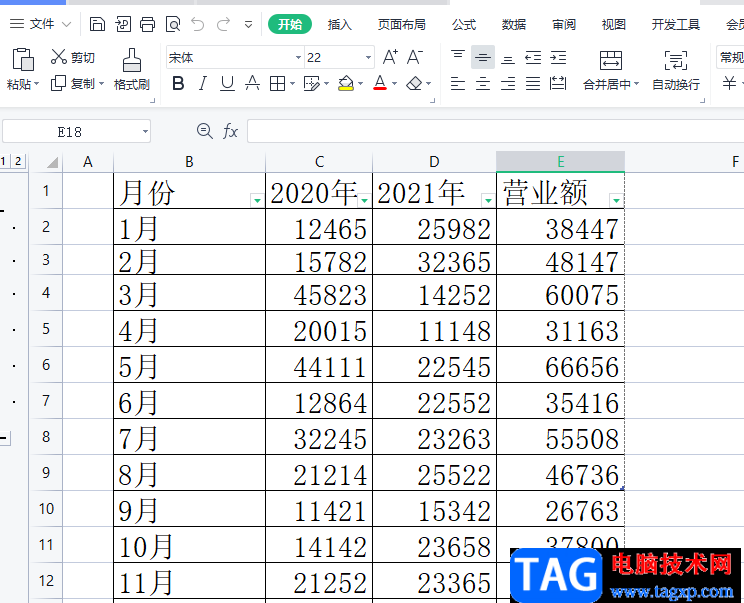Select row 5 header

pos(46,328)
